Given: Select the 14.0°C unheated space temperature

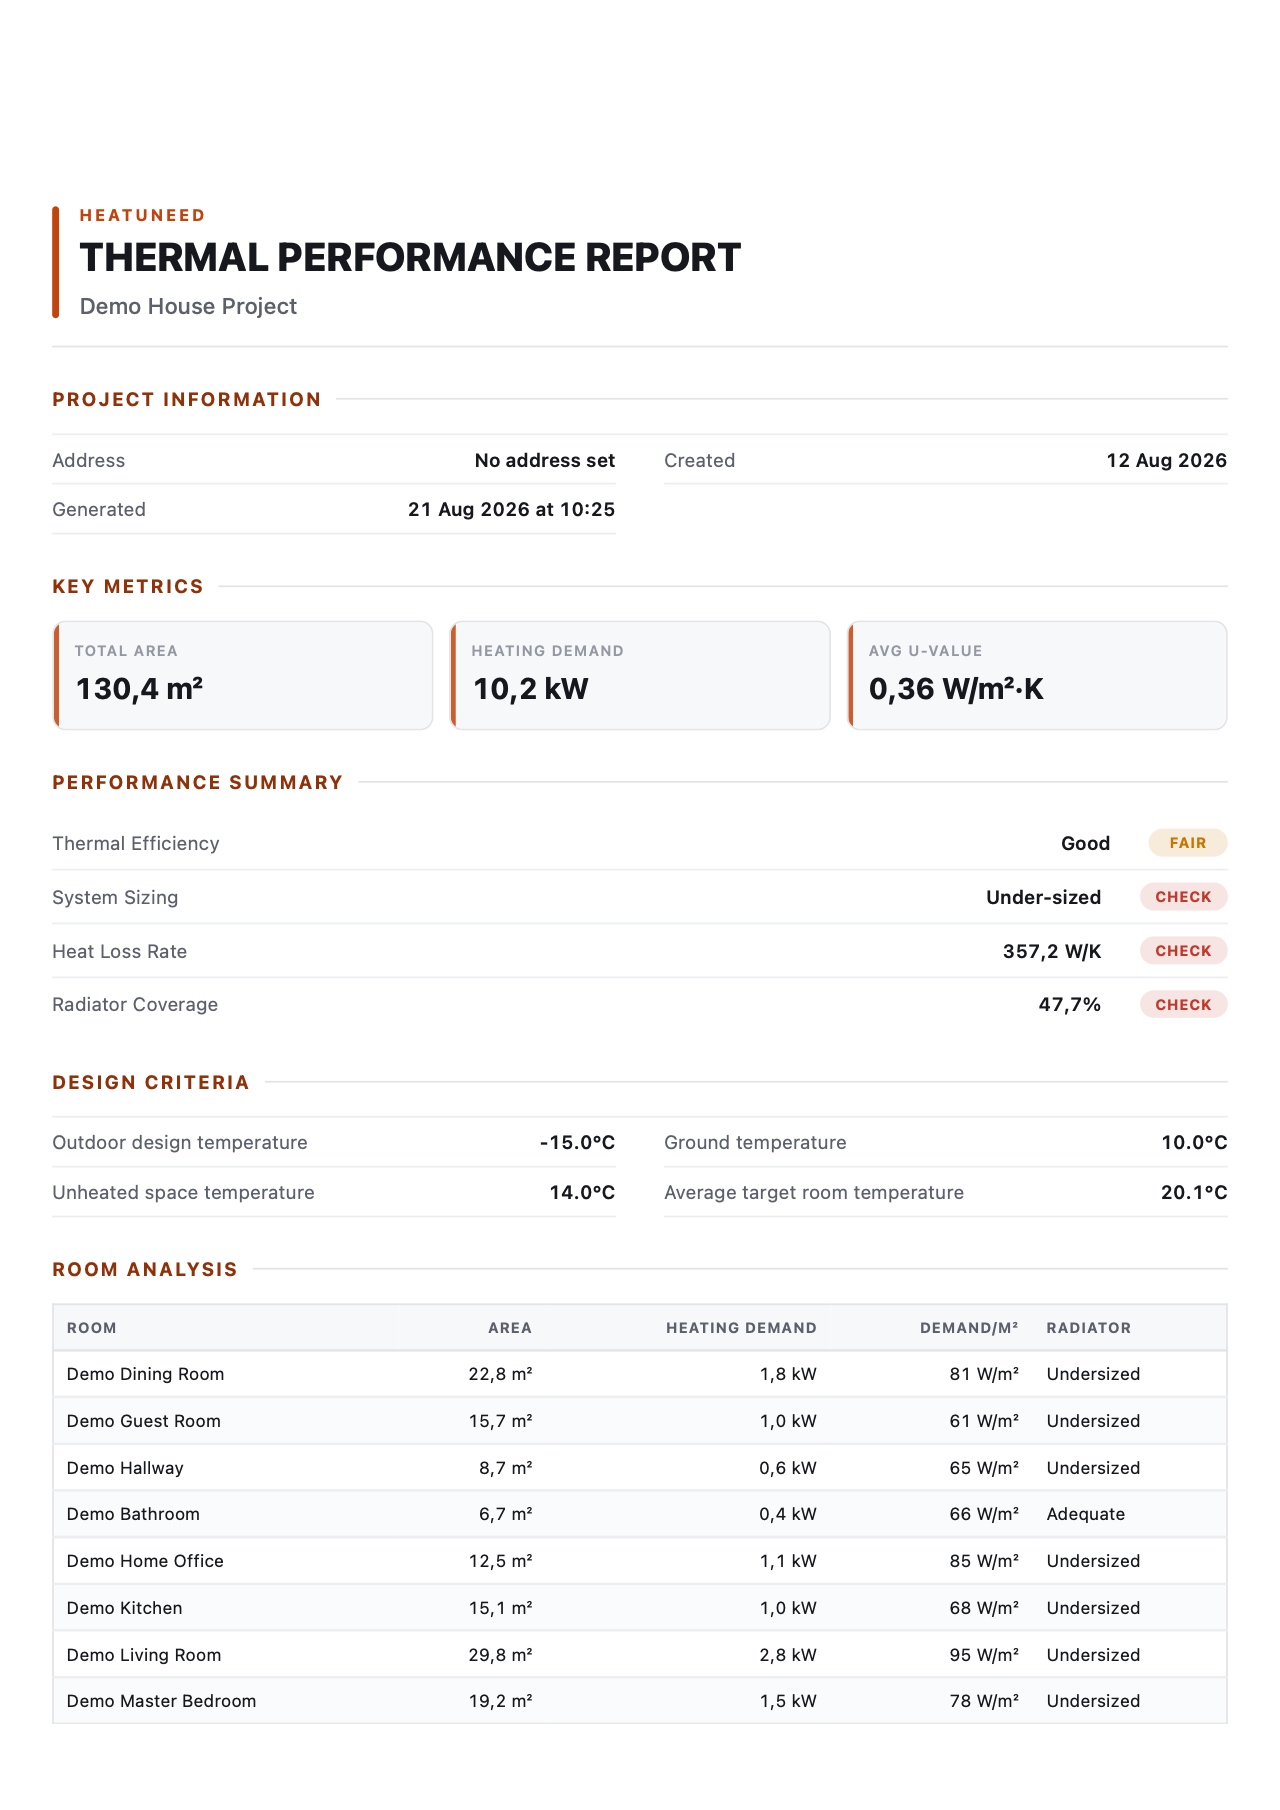Looking at the screenshot, I should 582,1192.
